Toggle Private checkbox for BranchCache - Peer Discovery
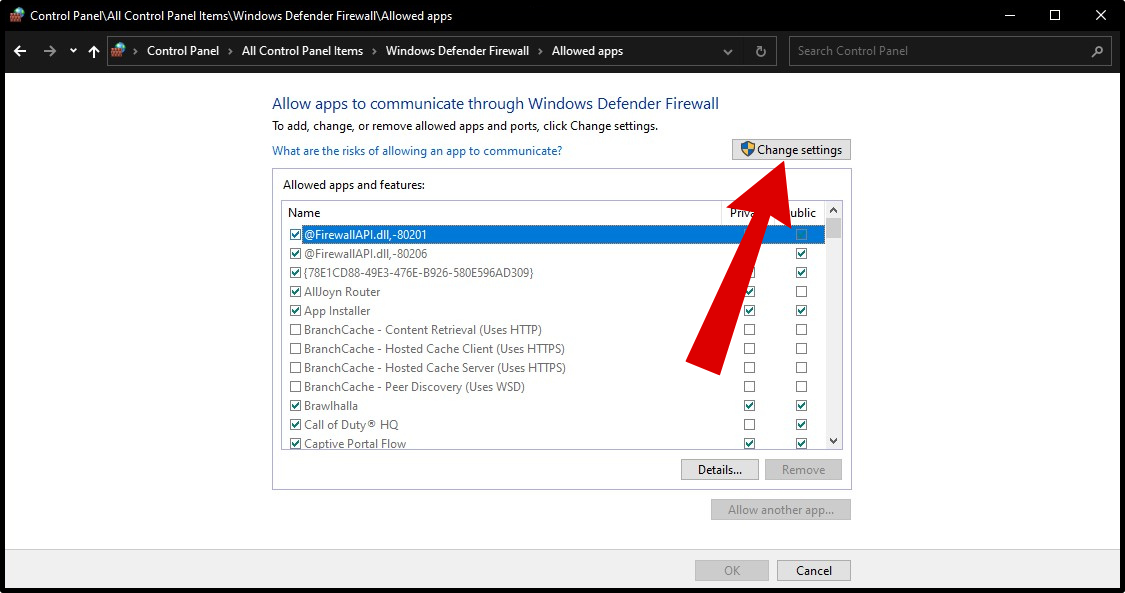Image resolution: width=1125 pixels, height=593 pixels. [x=749, y=386]
